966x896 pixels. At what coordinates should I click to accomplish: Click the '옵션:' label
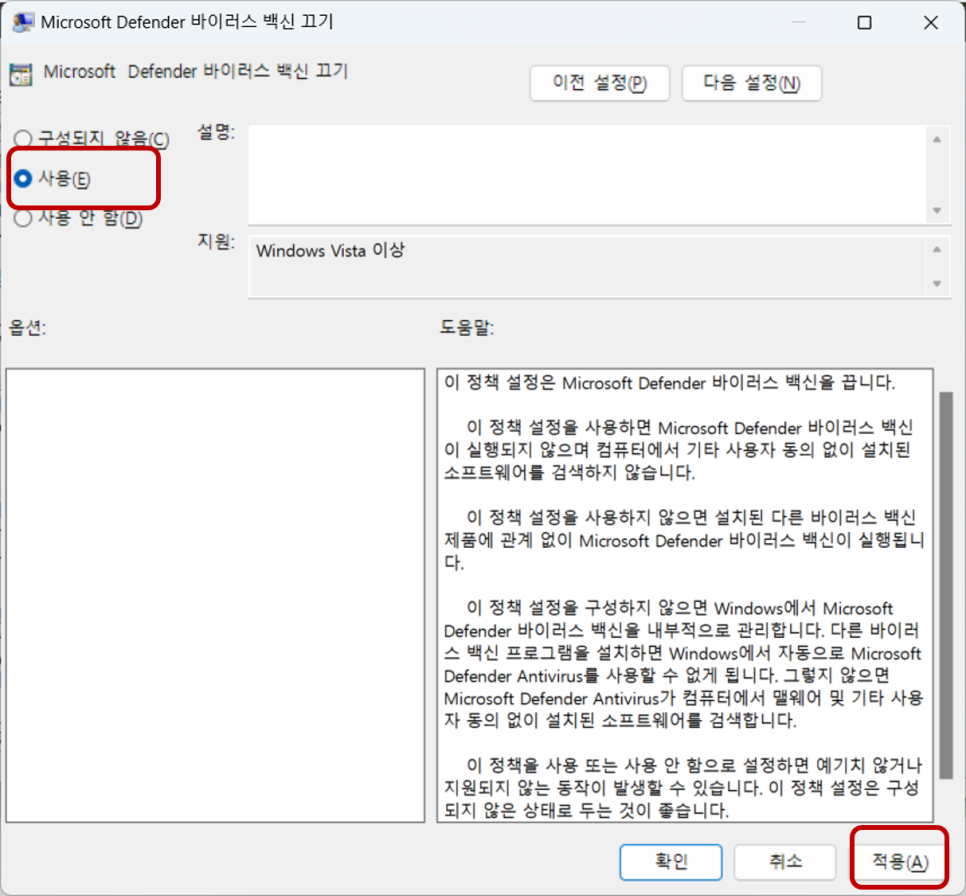coord(27,327)
